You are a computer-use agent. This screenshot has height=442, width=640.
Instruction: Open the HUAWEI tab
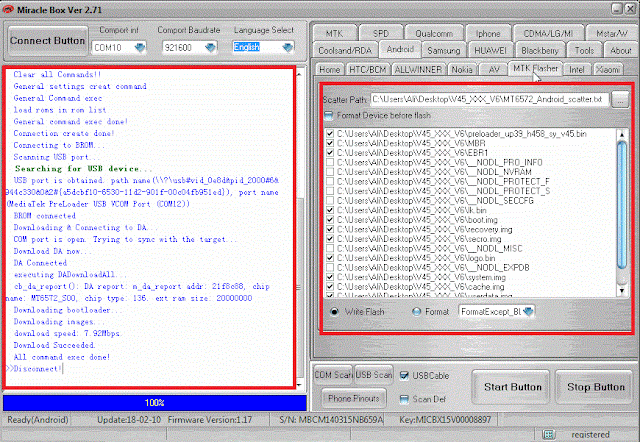[490, 51]
